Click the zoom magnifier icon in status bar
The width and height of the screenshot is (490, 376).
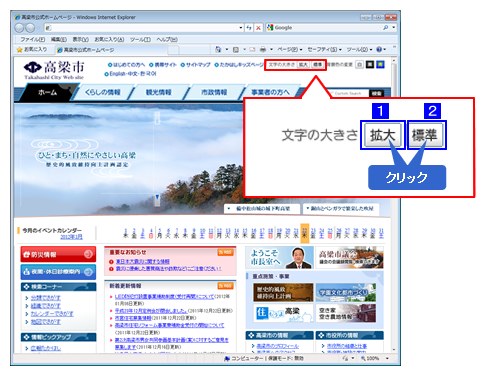363,358
